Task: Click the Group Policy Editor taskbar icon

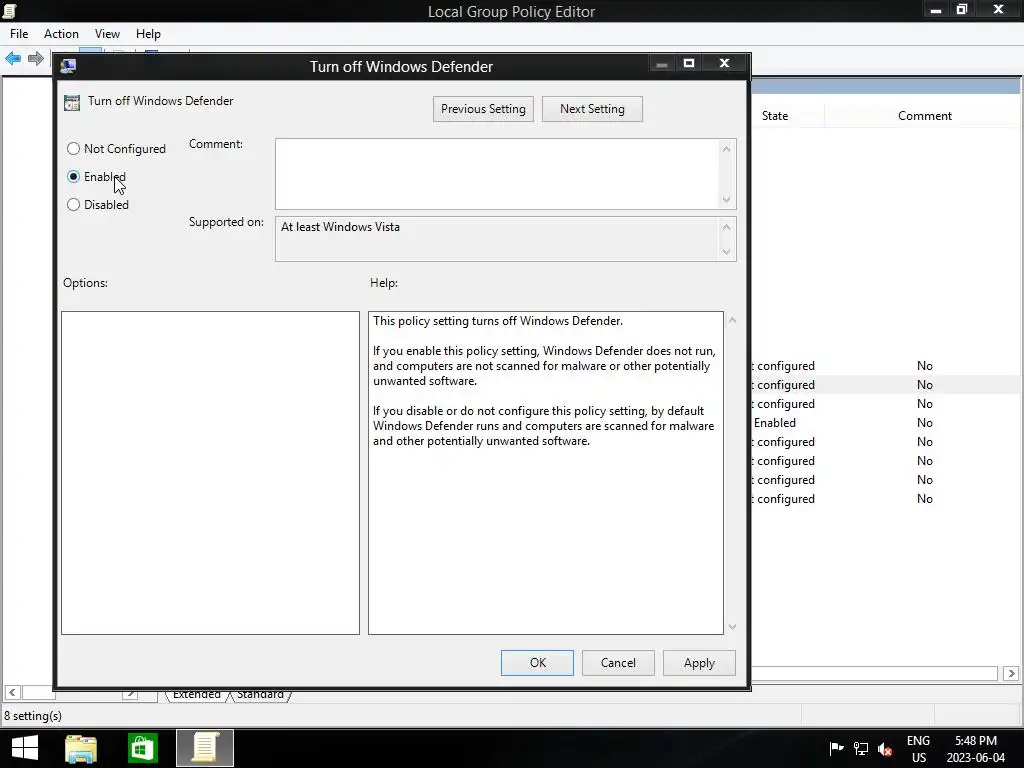Action: 205,748
